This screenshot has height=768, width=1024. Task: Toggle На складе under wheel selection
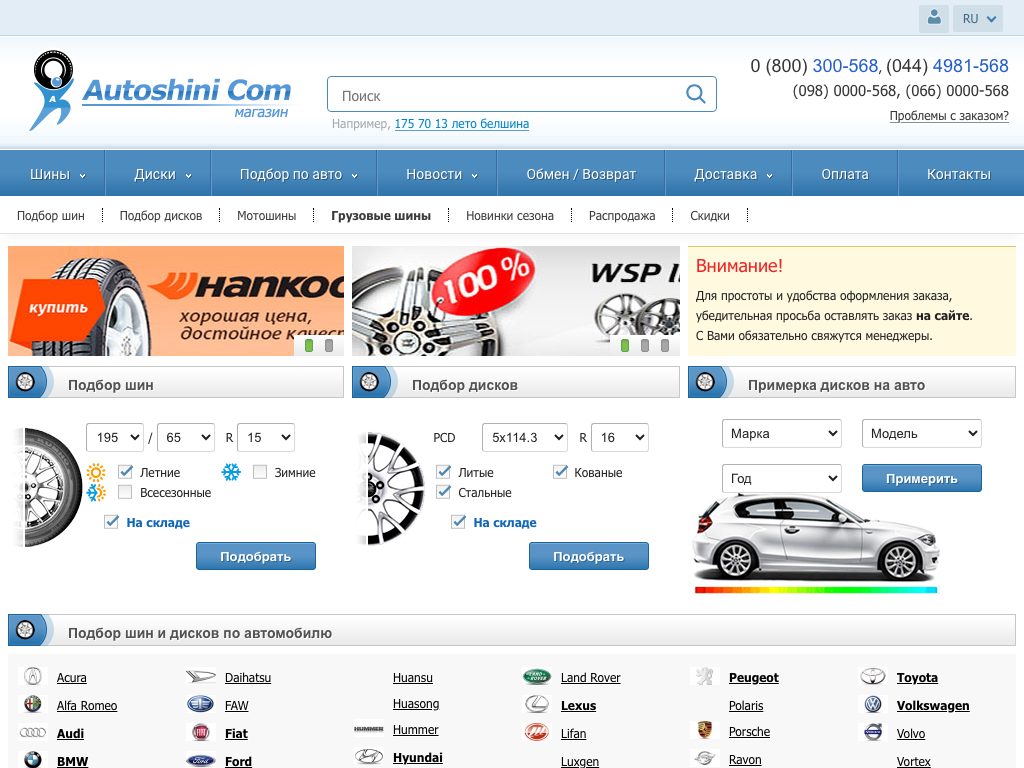click(x=458, y=522)
